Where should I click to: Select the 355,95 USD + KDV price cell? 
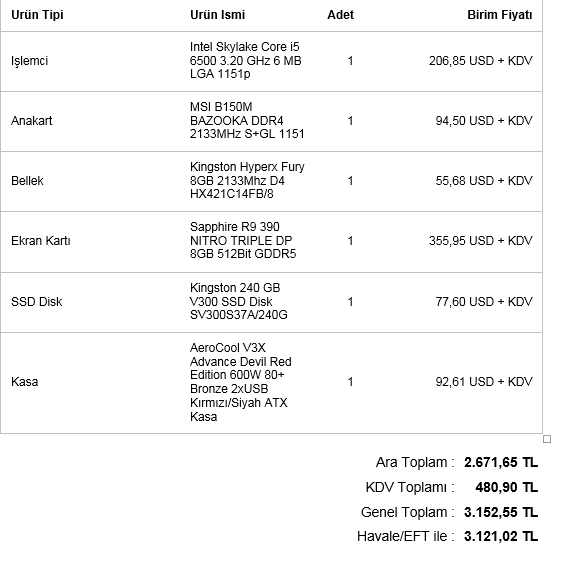481,241
